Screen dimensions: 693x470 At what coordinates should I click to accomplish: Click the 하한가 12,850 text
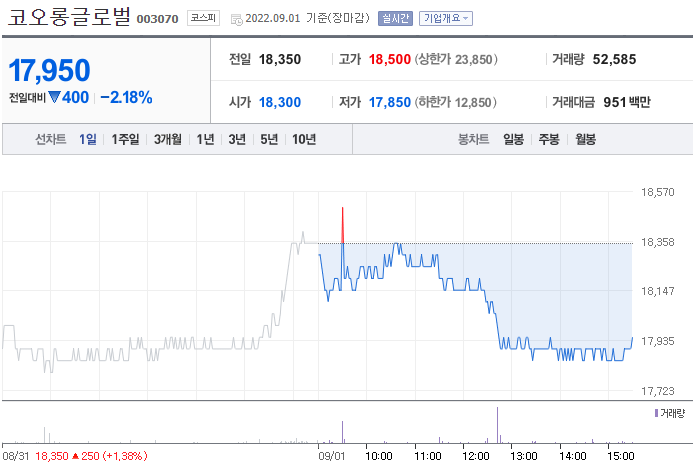pyautogui.click(x=456, y=102)
